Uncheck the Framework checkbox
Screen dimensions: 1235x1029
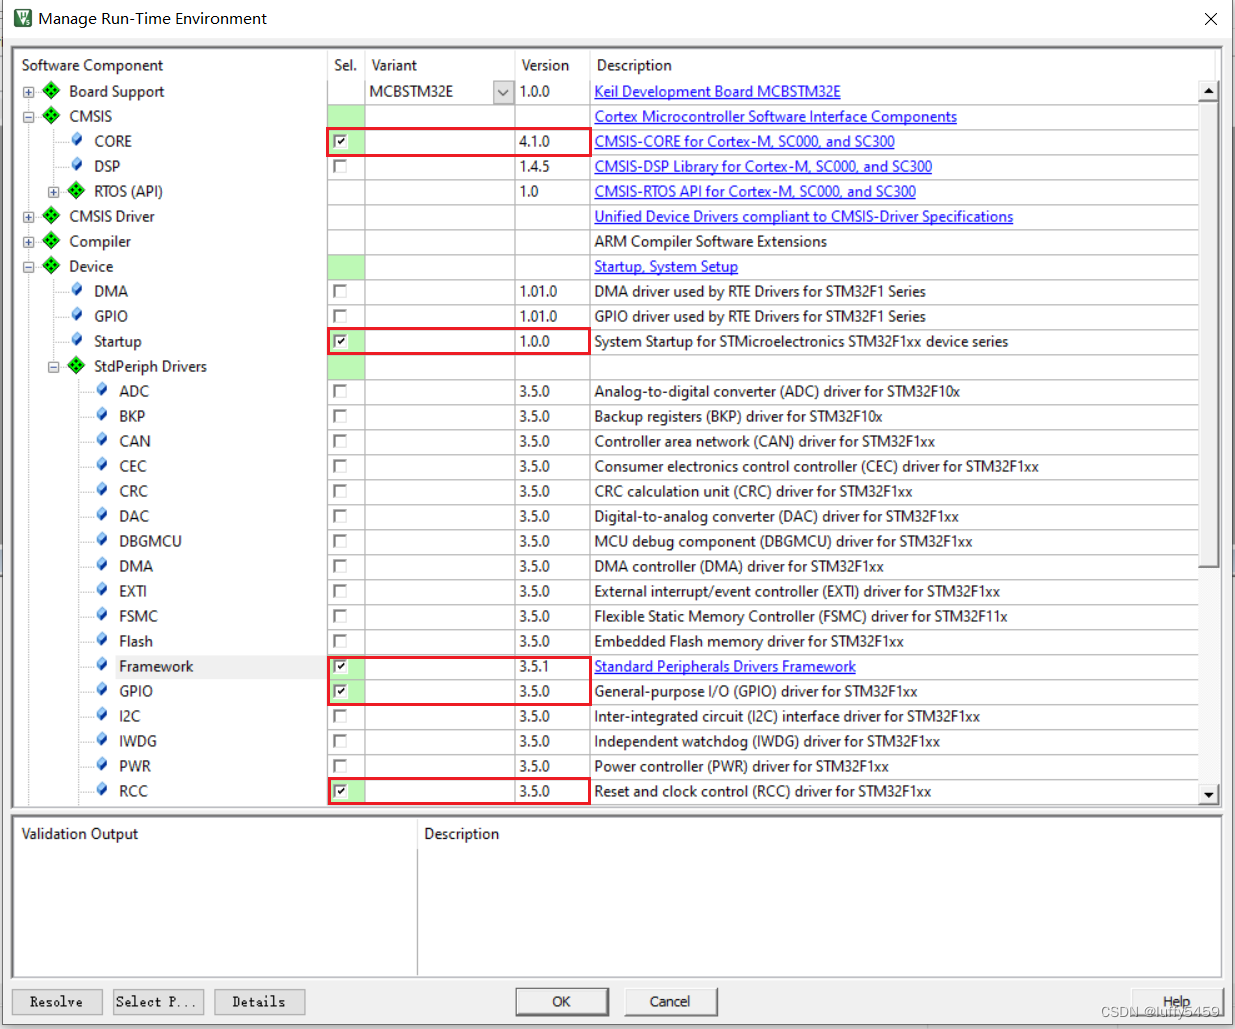pos(340,666)
